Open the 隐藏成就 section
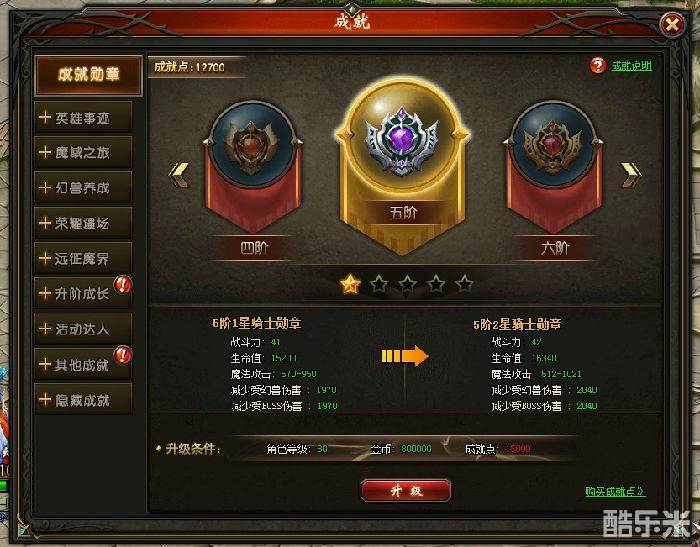Screen dimensions: 700x547 click(x=83, y=399)
